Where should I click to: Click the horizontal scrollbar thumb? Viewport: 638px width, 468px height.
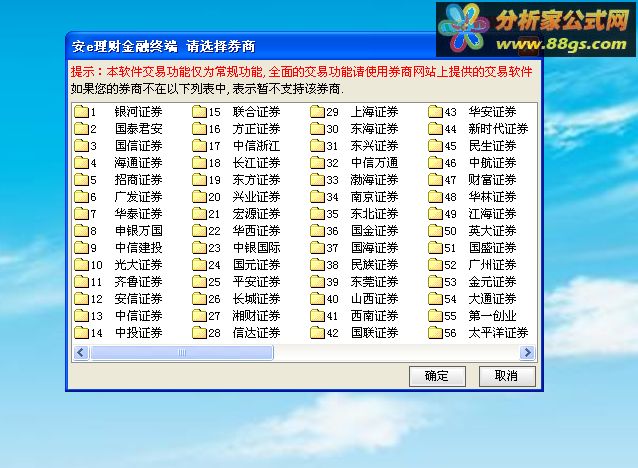pos(182,352)
